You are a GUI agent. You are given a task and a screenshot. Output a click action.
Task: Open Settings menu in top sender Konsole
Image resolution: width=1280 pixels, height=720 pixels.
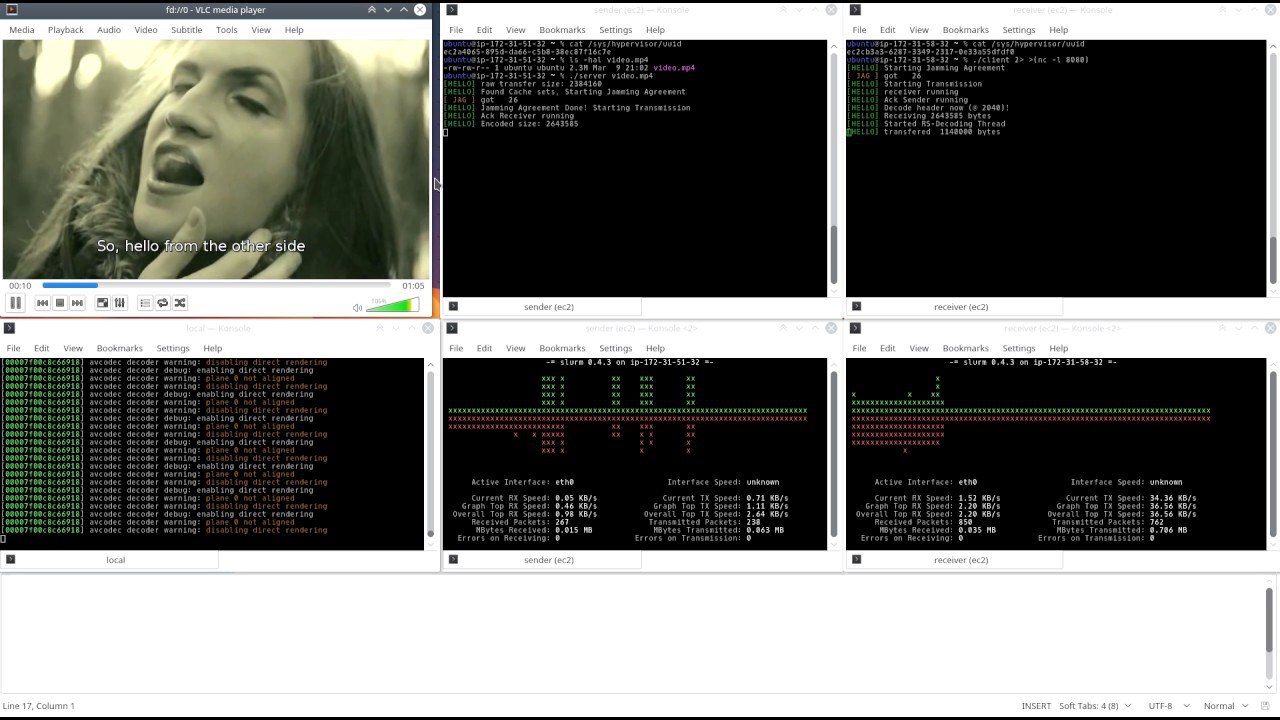(x=615, y=30)
